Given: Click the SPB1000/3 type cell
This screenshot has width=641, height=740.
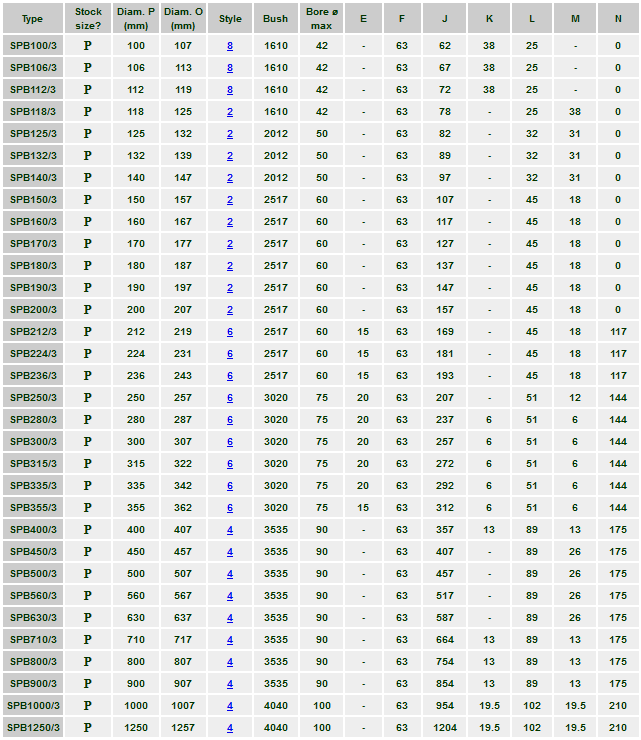Looking at the screenshot, I should point(33,706).
